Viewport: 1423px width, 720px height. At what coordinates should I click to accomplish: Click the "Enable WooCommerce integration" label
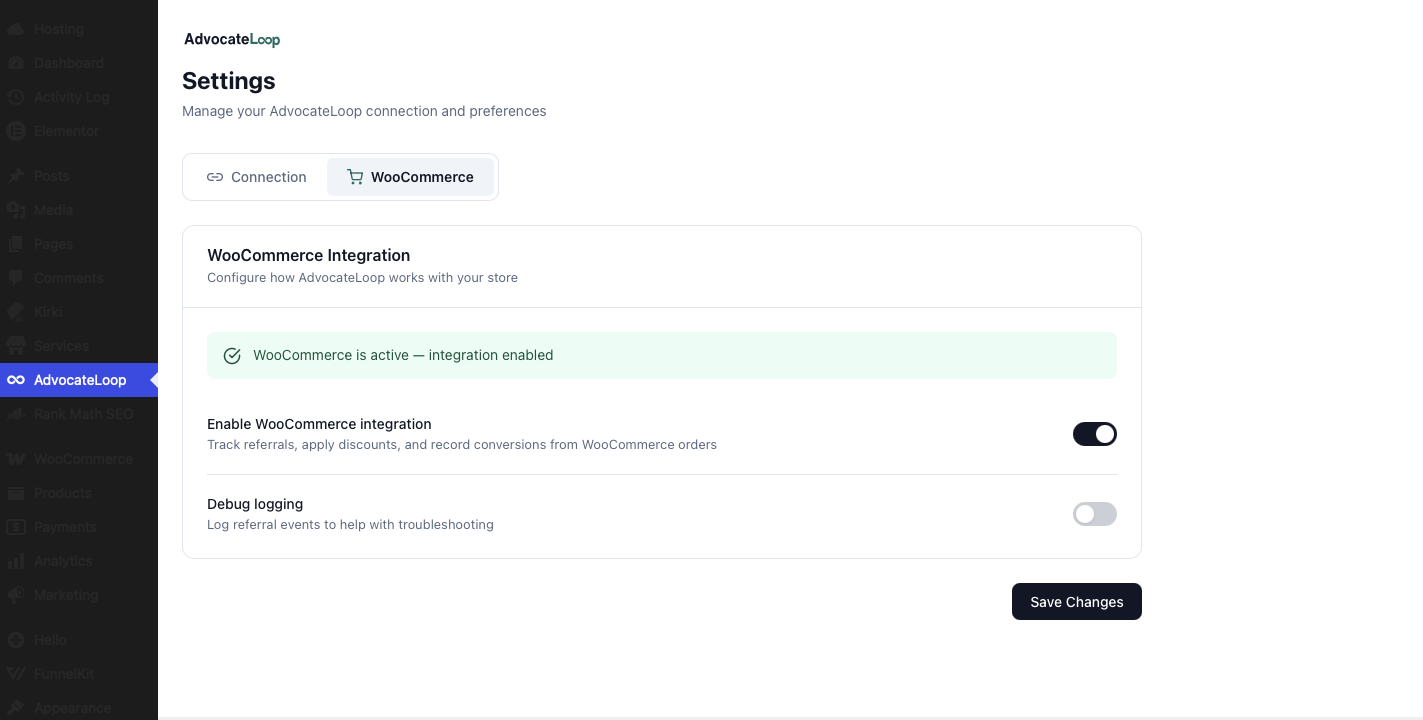(319, 424)
